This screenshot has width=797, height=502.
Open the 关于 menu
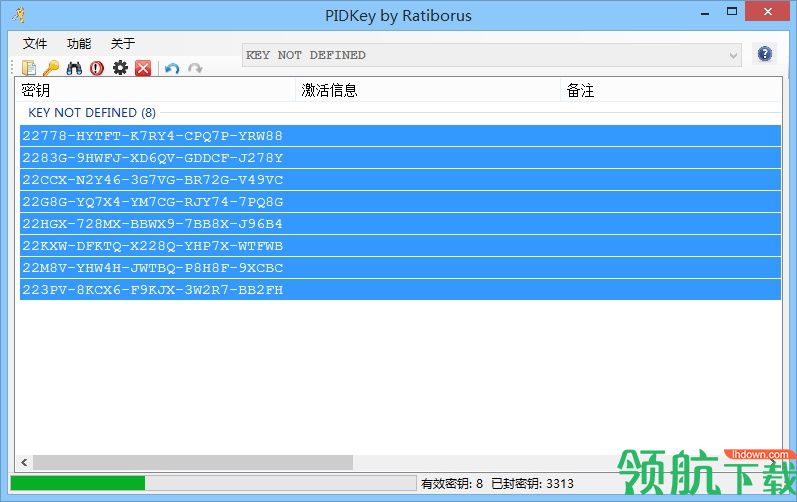(123, 44)
